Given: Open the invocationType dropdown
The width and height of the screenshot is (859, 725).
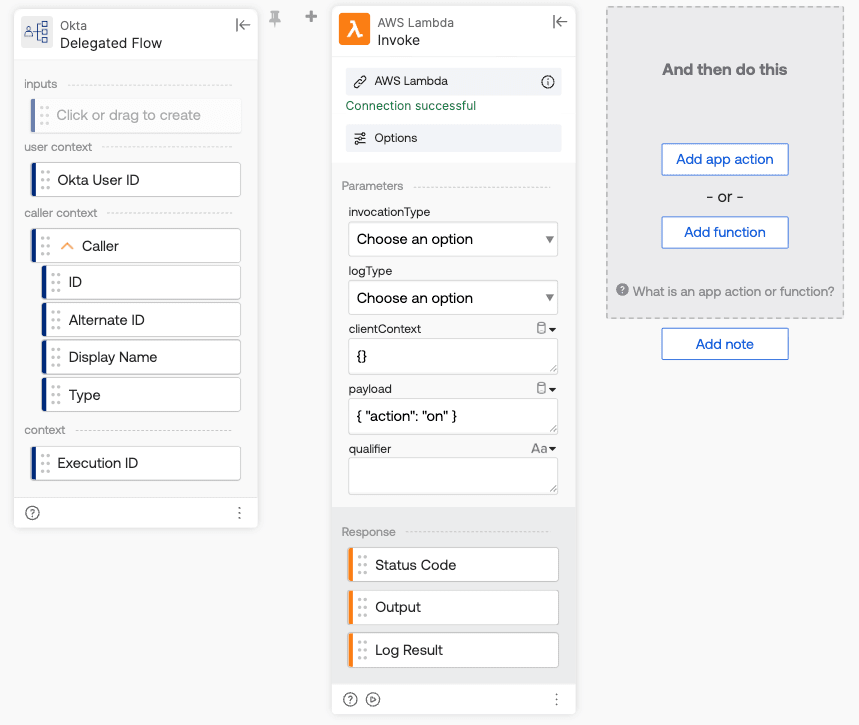Looking at the screenshot, I should 453,239.
